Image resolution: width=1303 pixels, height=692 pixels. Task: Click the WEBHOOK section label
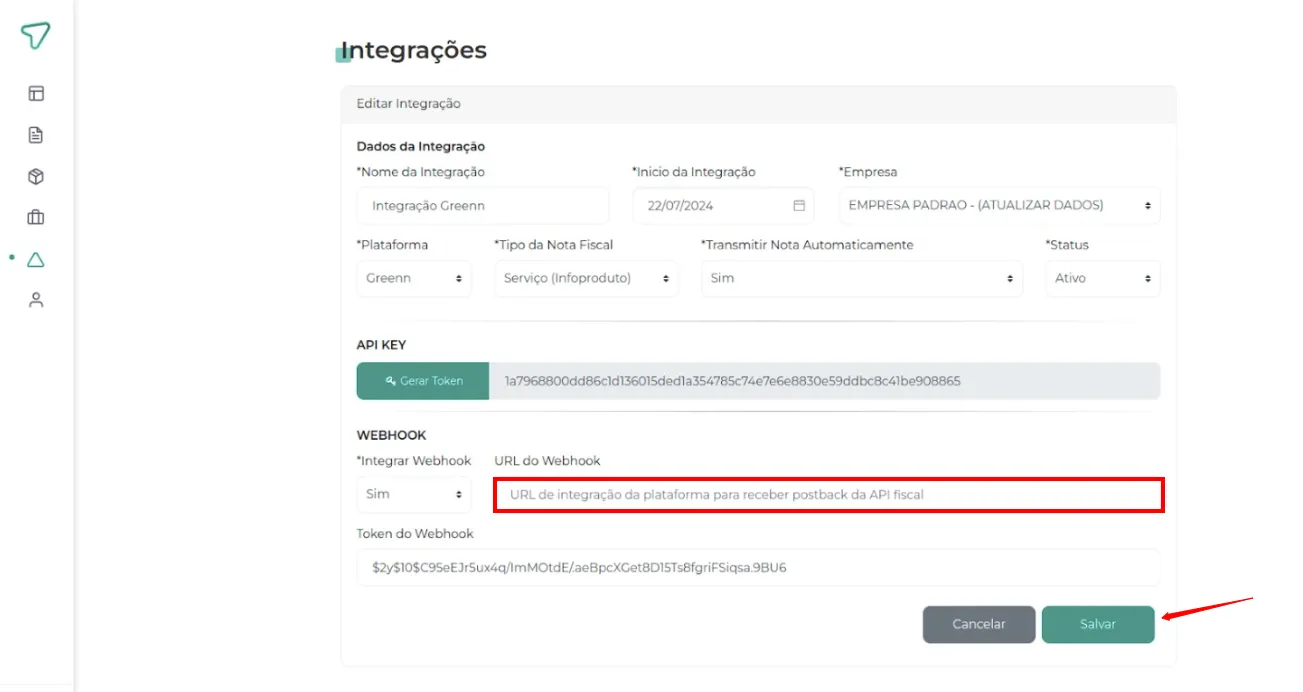pos(392,435)
